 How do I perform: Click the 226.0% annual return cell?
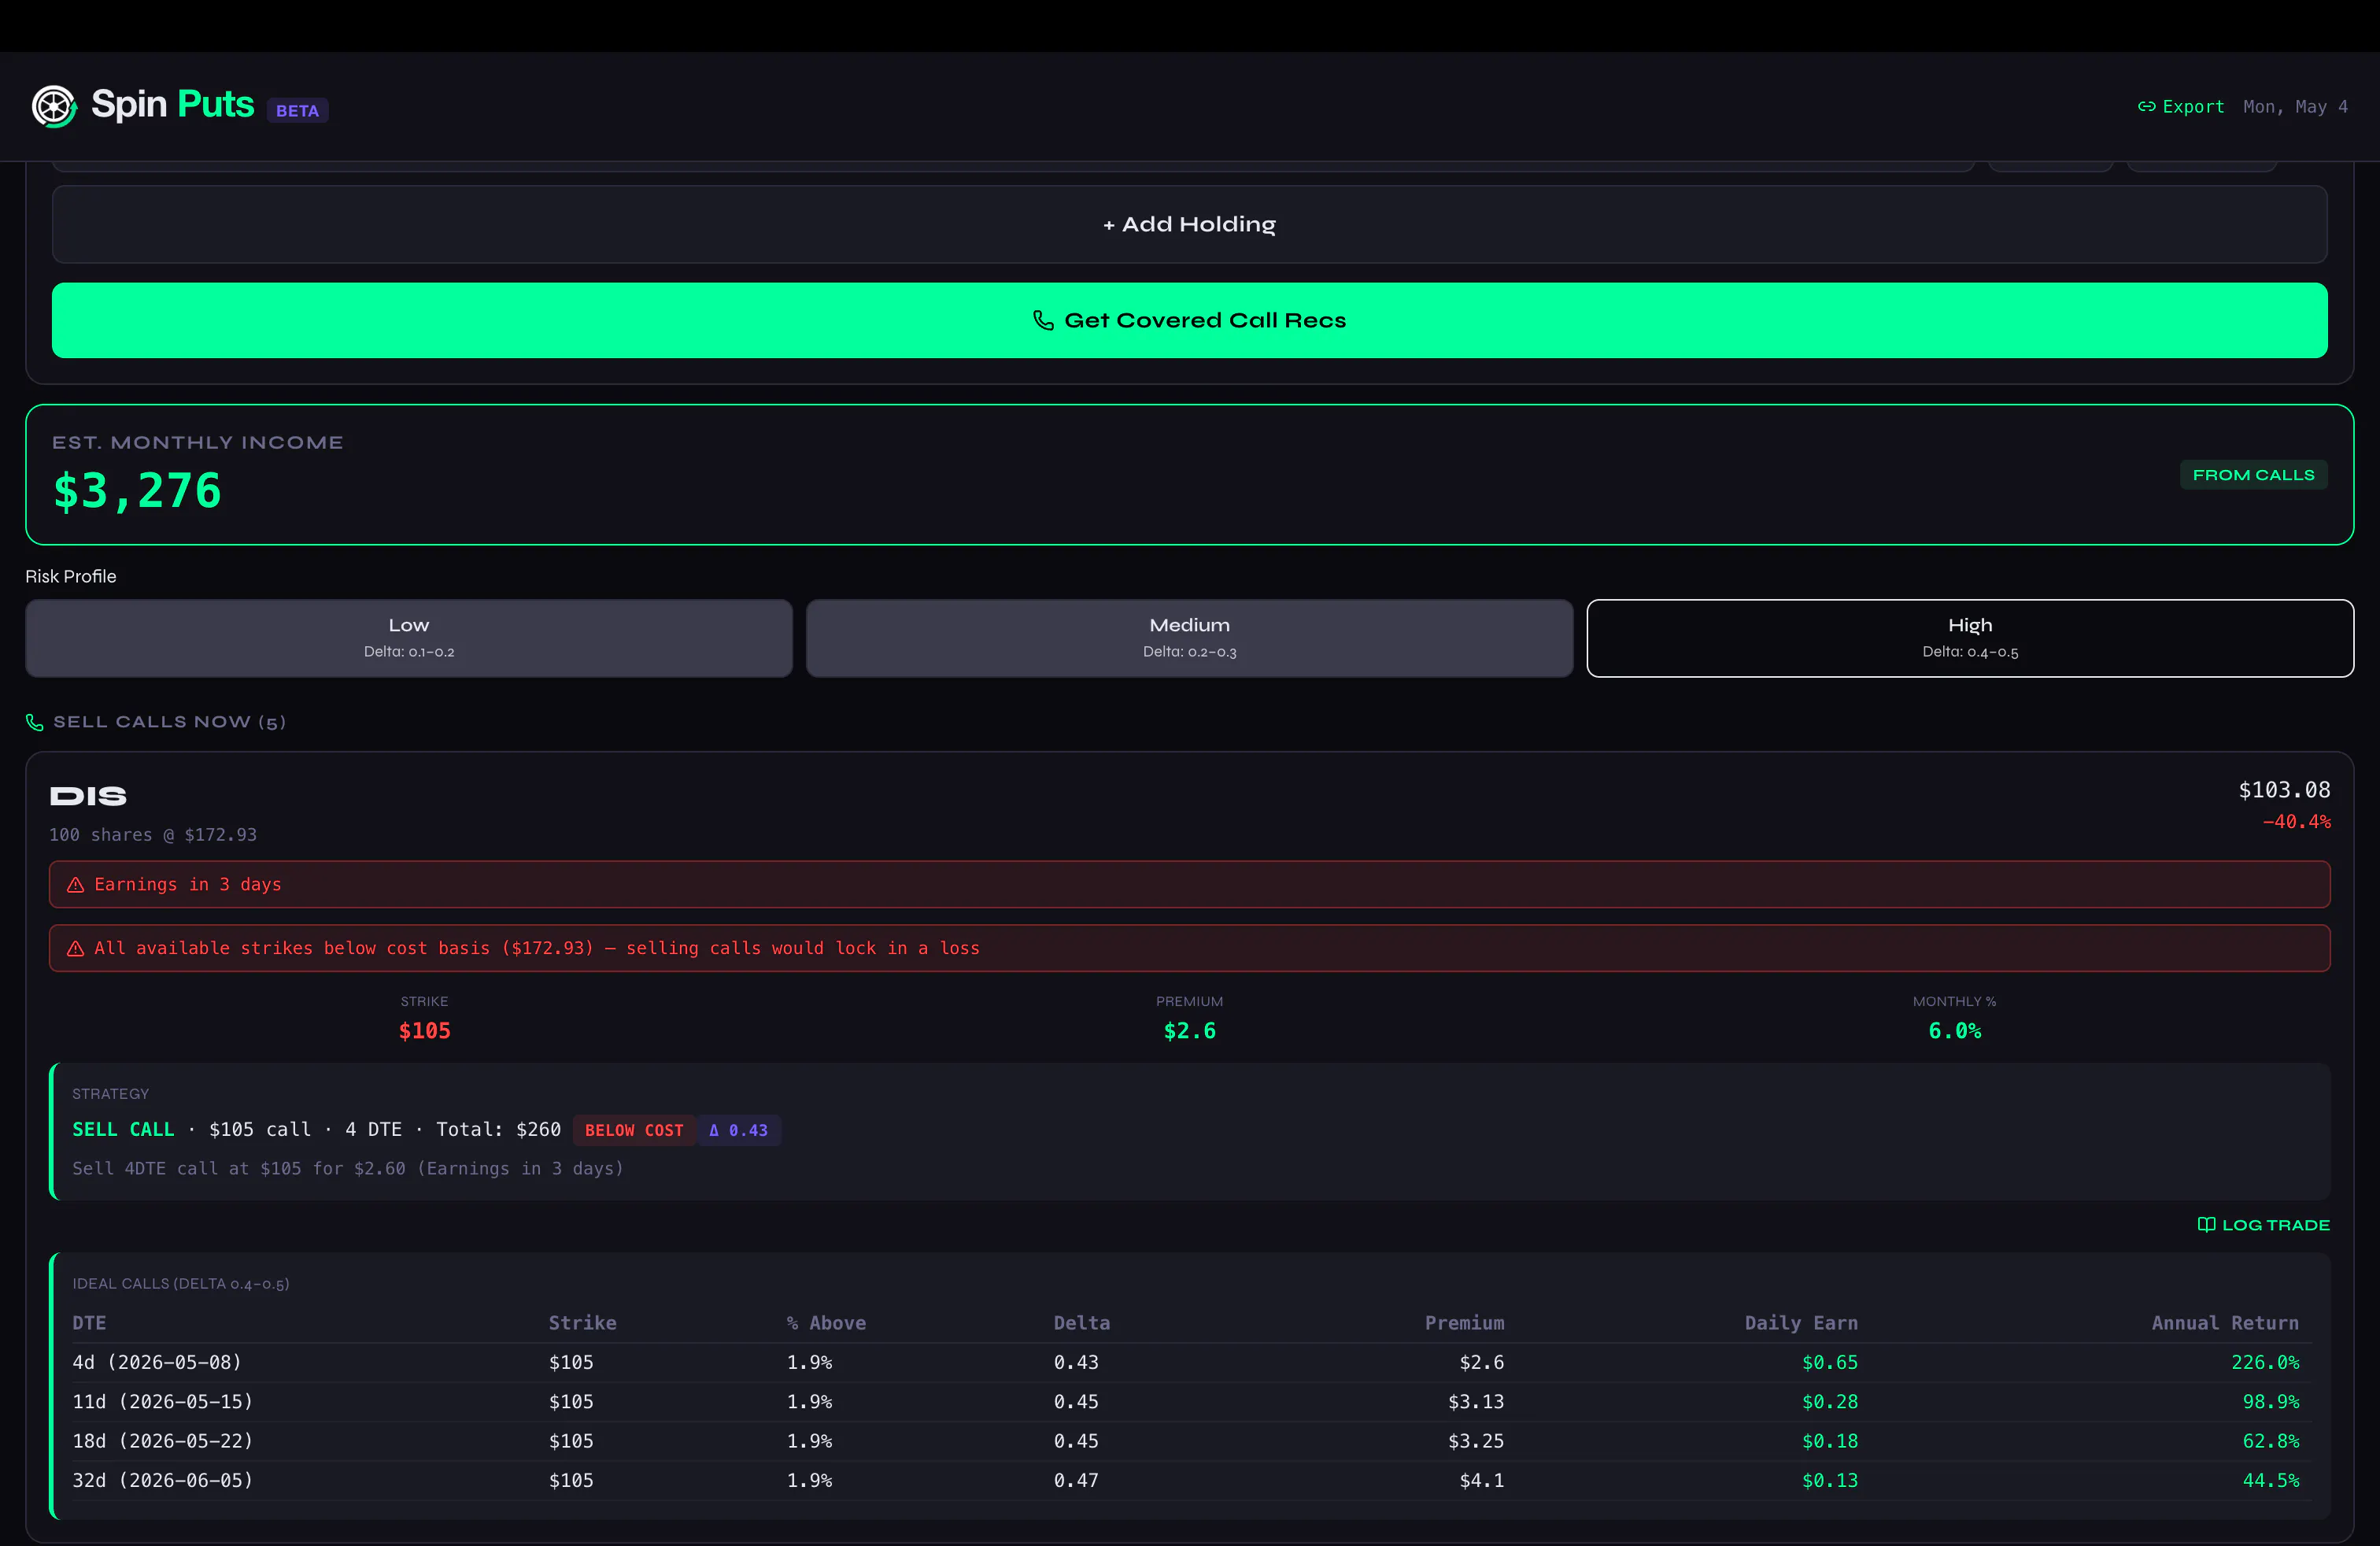point(2265,1363)
